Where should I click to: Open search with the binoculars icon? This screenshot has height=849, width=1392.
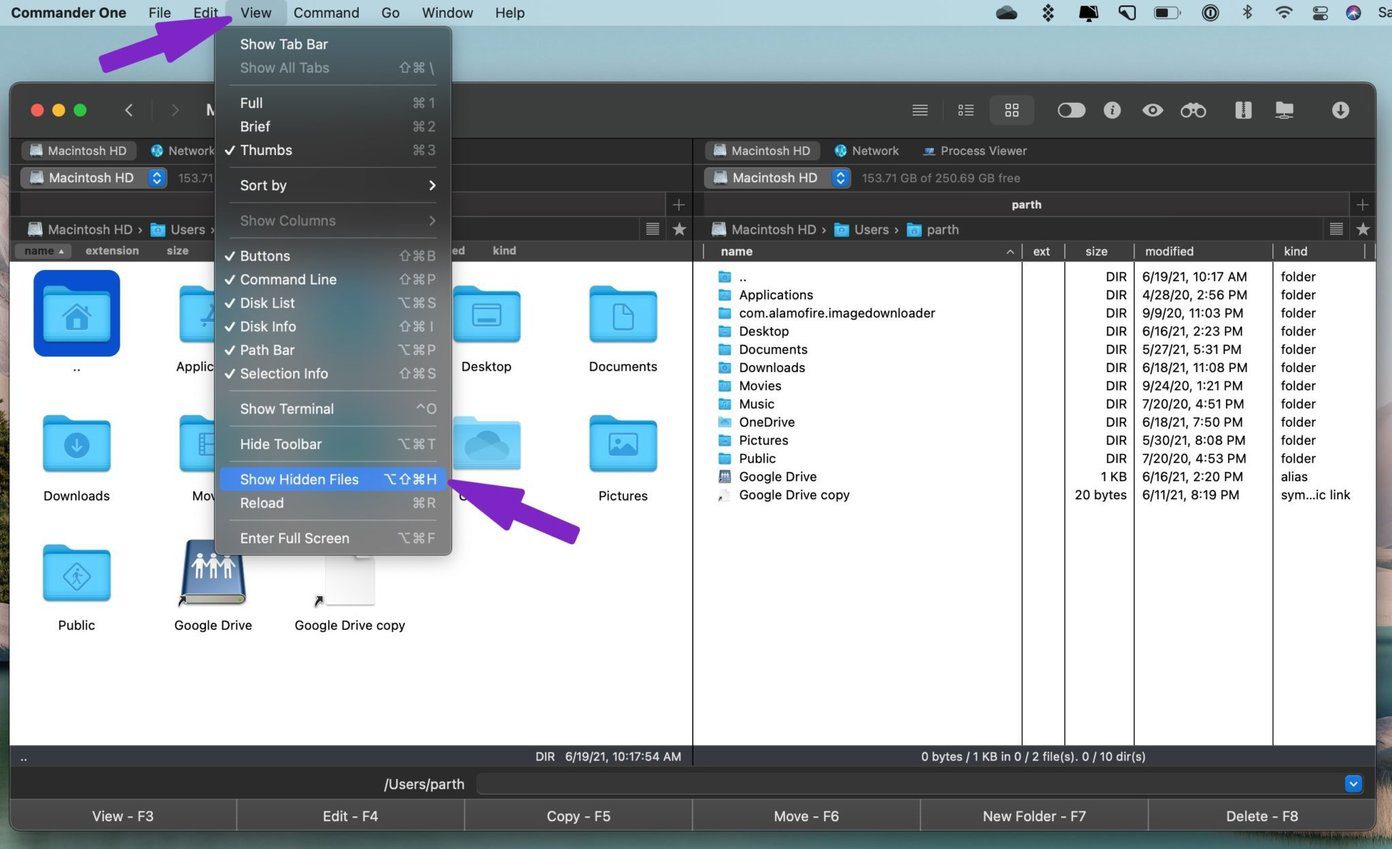[1193, 110]
